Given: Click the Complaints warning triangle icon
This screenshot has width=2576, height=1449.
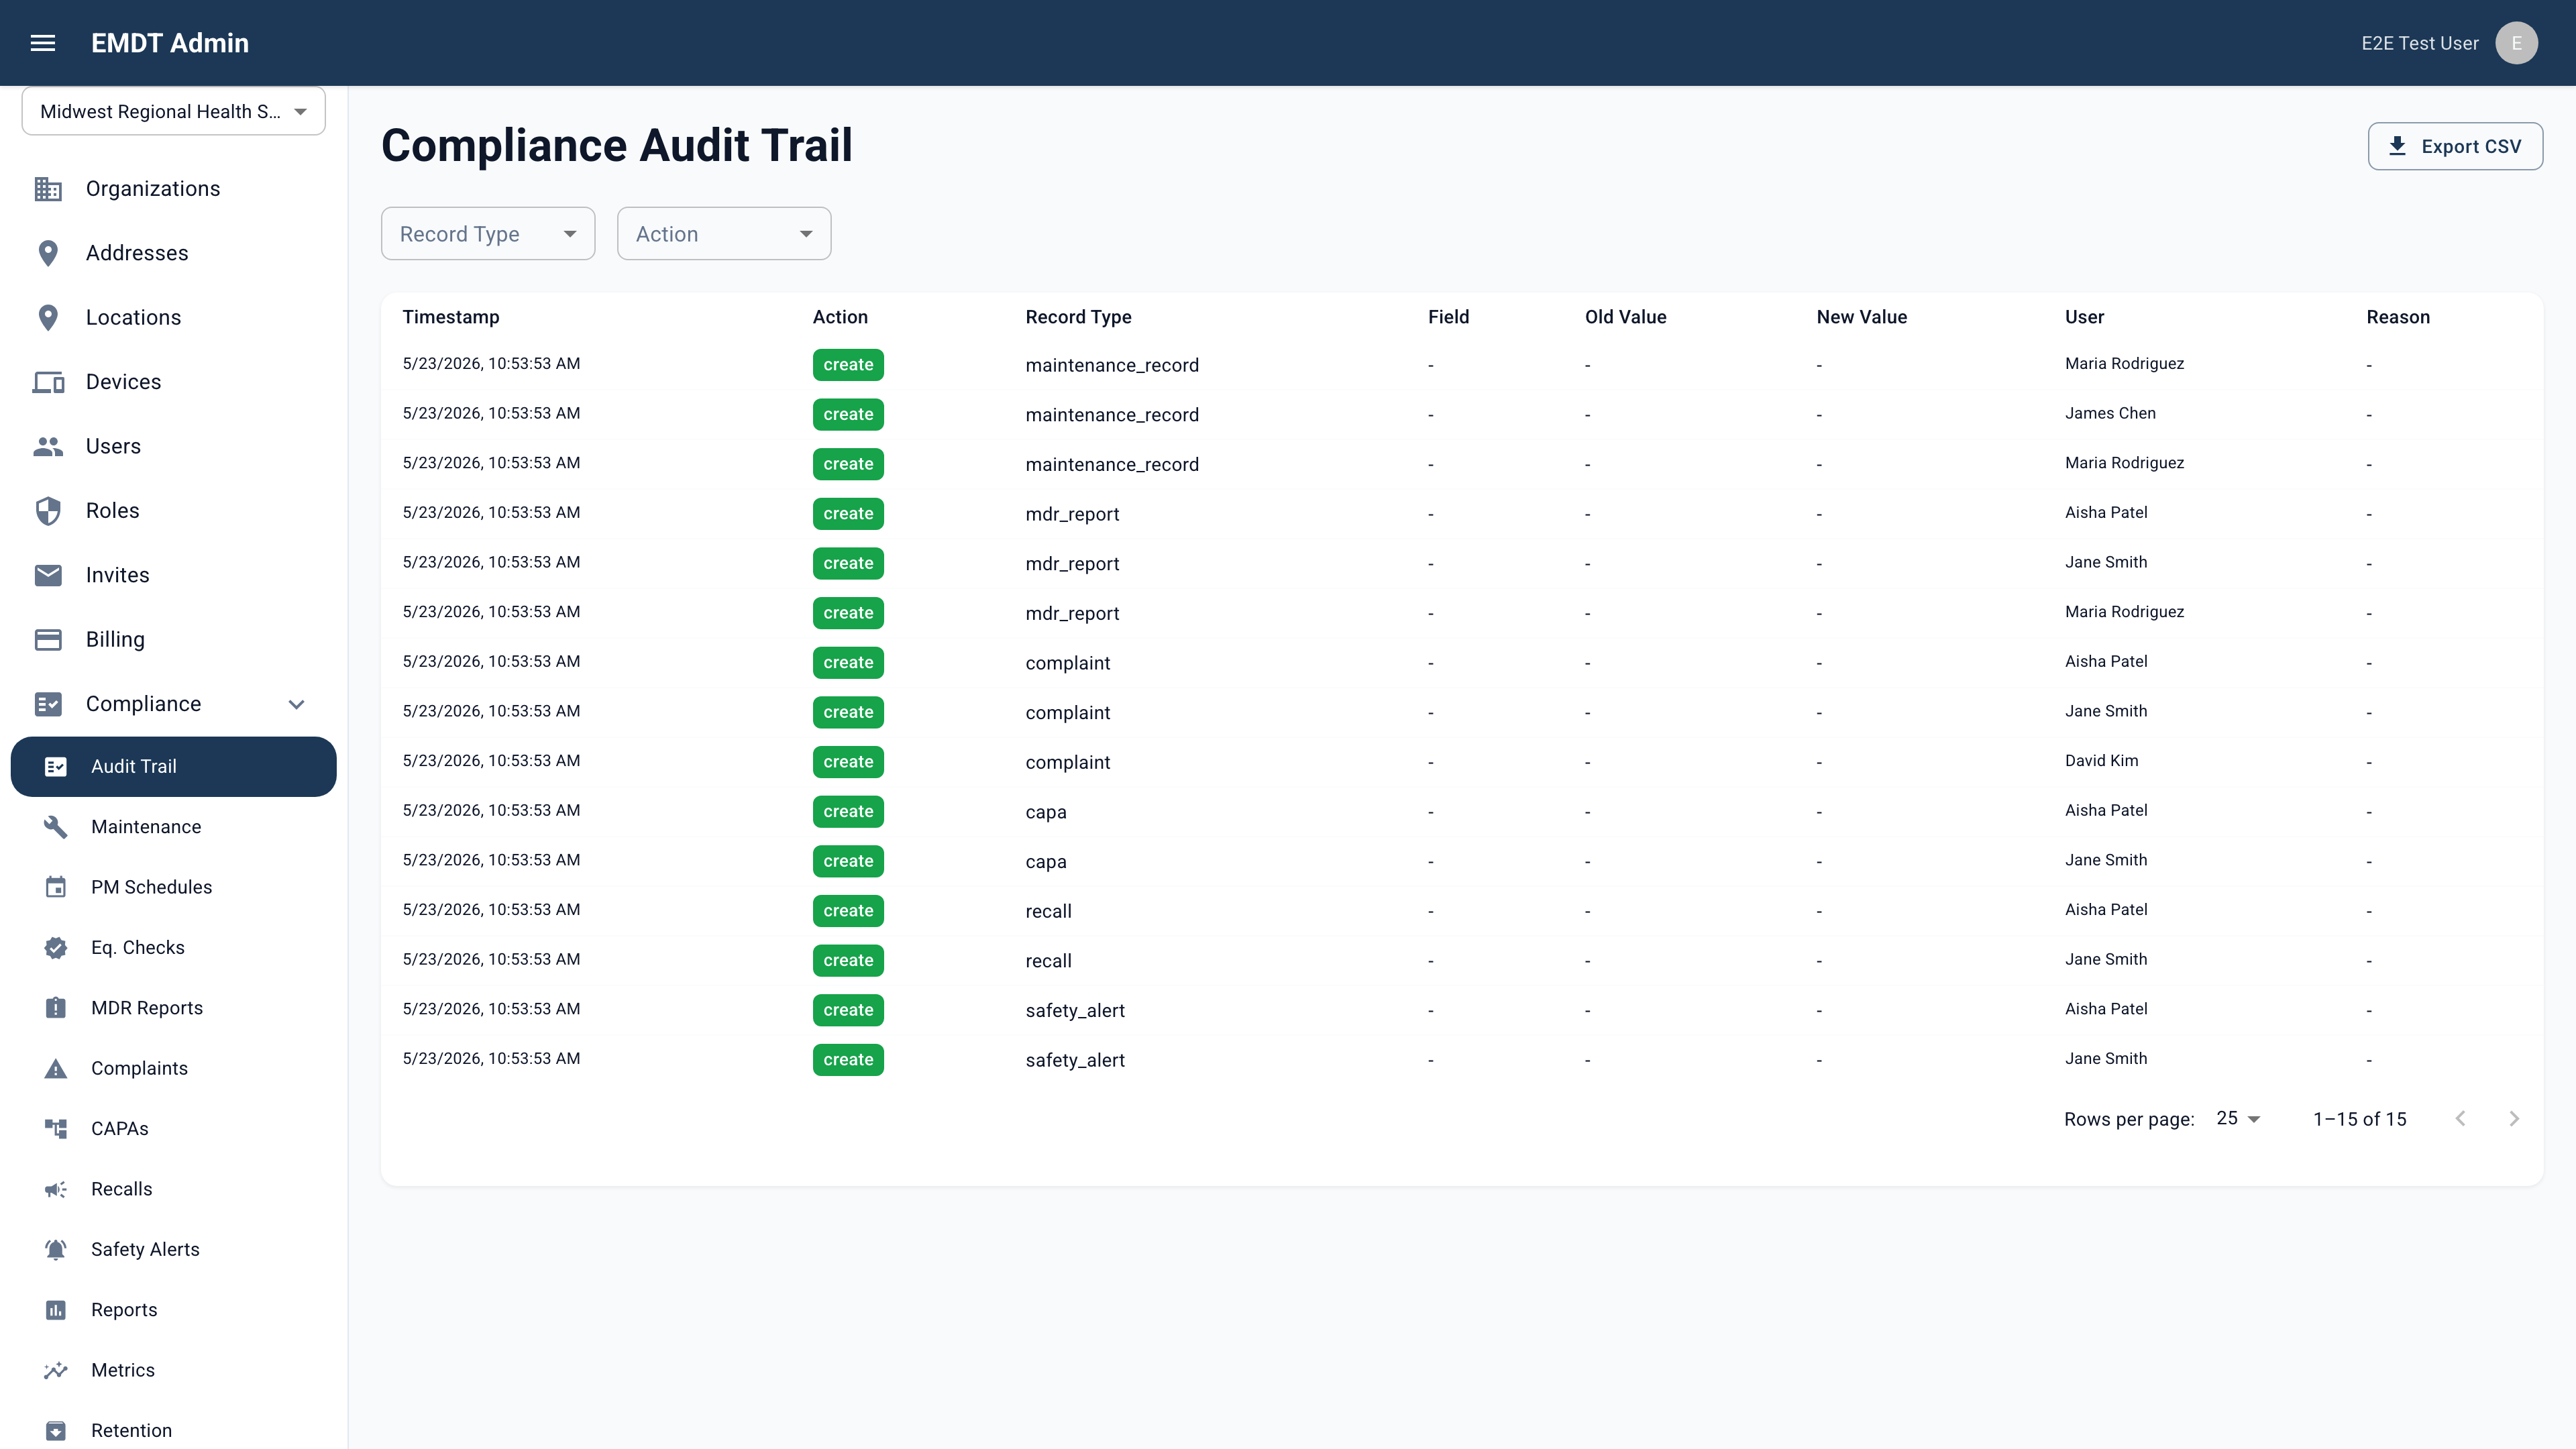Looking at the screenshot, I should [x=56, y=1069].
